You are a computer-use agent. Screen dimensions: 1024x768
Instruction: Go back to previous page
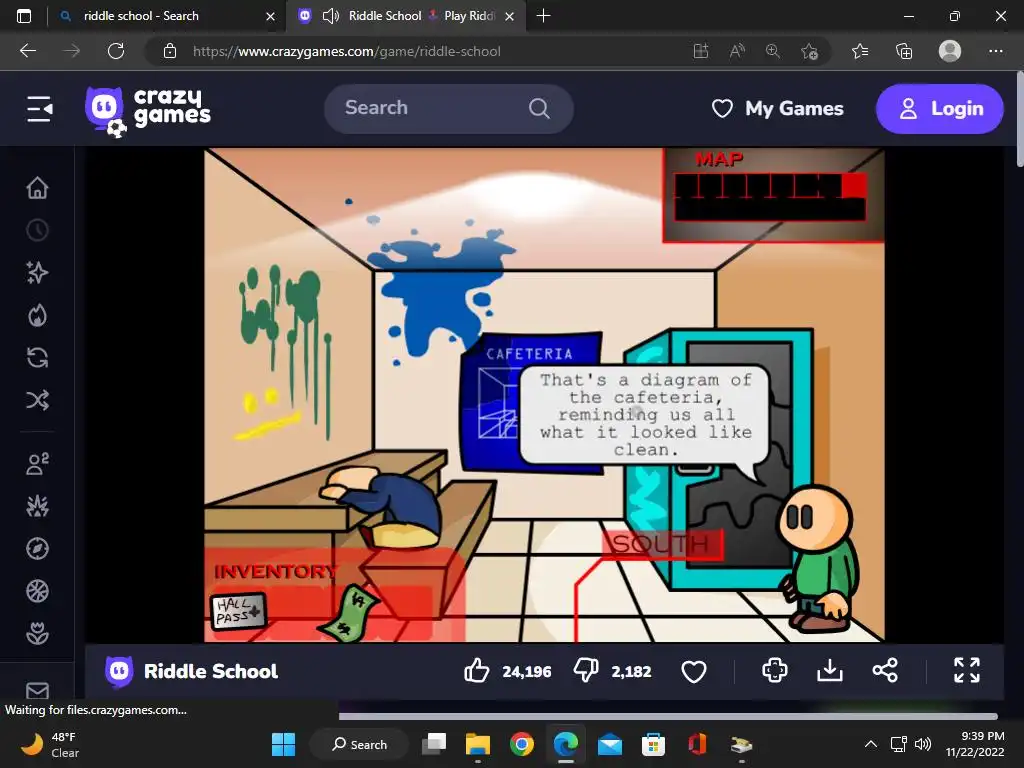point(28,51)
